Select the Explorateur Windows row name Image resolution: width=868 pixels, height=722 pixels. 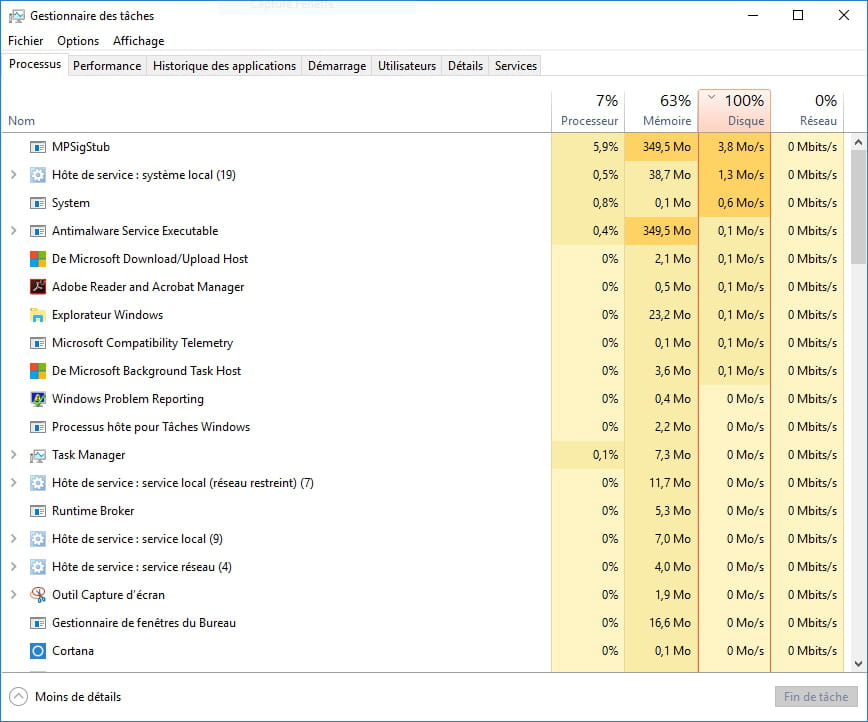(x=107, y=315)
